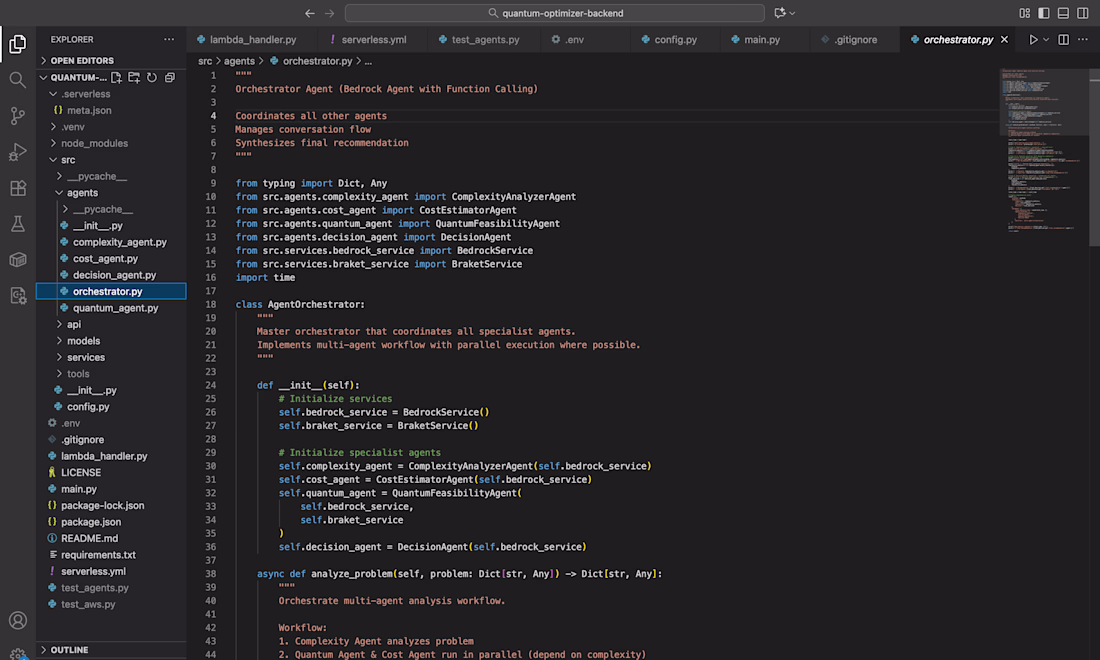The height and width of the screenshot is (660, 1100).
Task: Open complexity_agent.py in explorer
Action: [x=112, y=242]
